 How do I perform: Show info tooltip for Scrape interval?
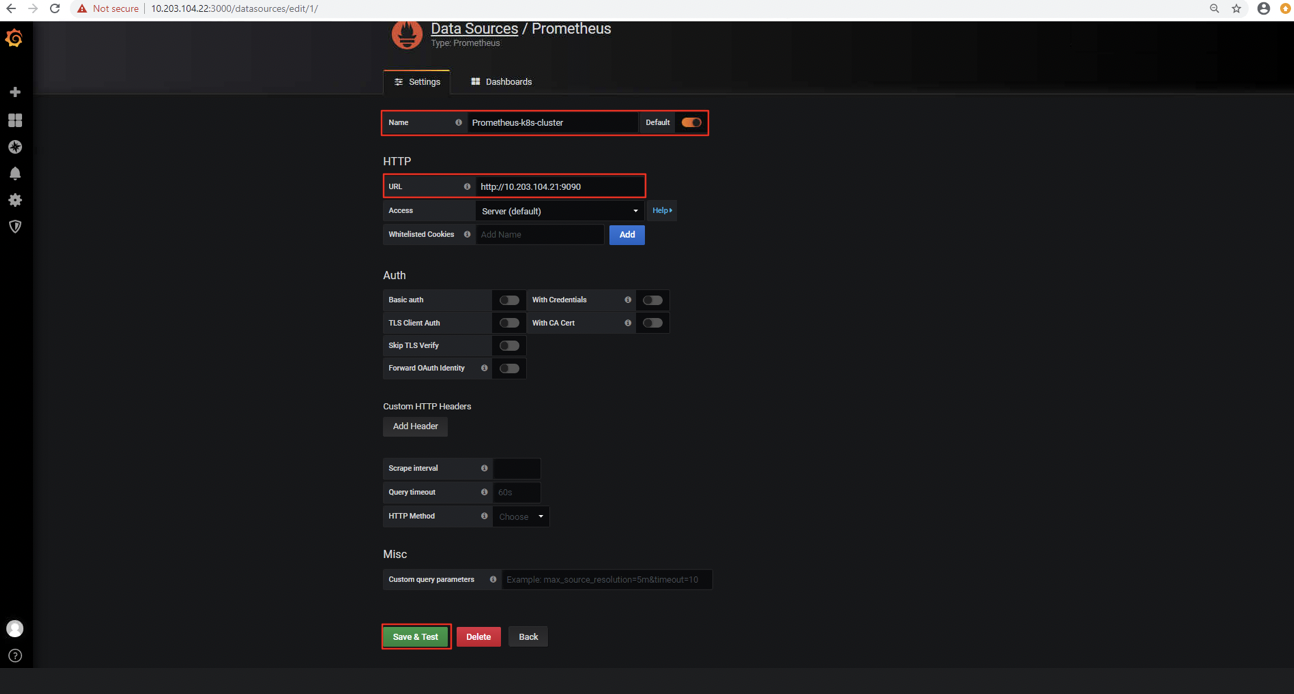[484, 468]
